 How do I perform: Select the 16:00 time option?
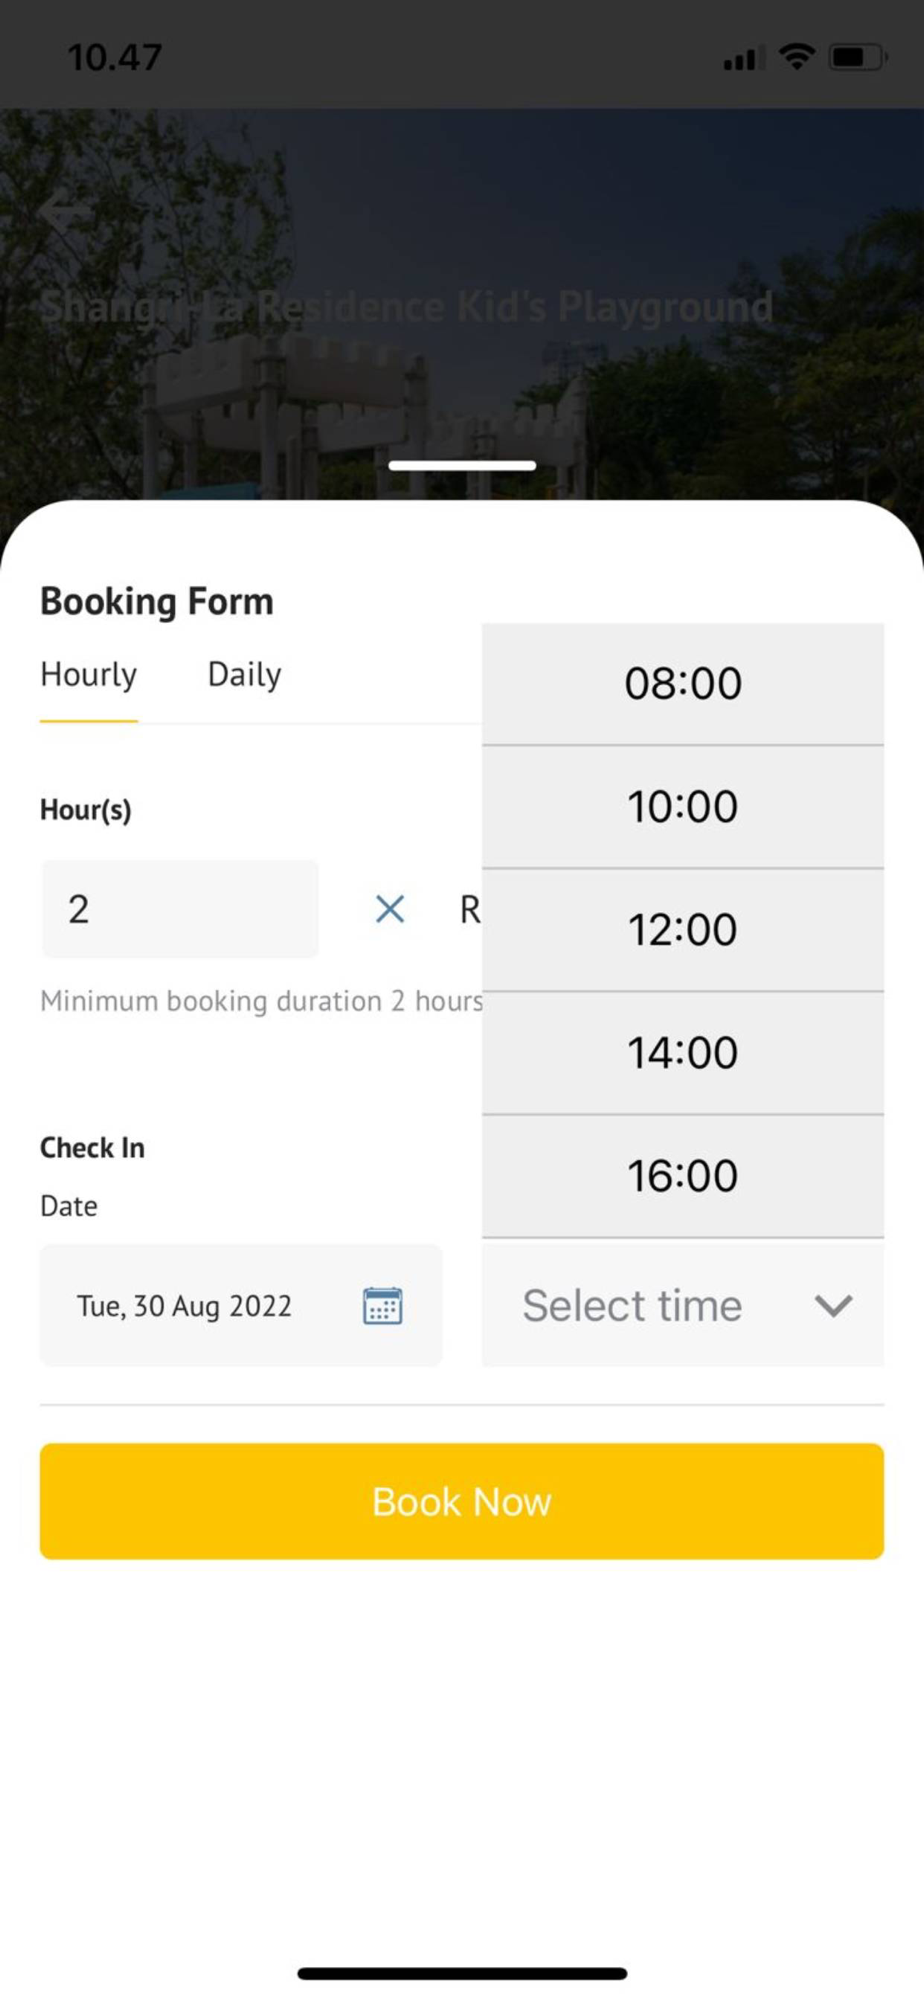[683, 1176]
